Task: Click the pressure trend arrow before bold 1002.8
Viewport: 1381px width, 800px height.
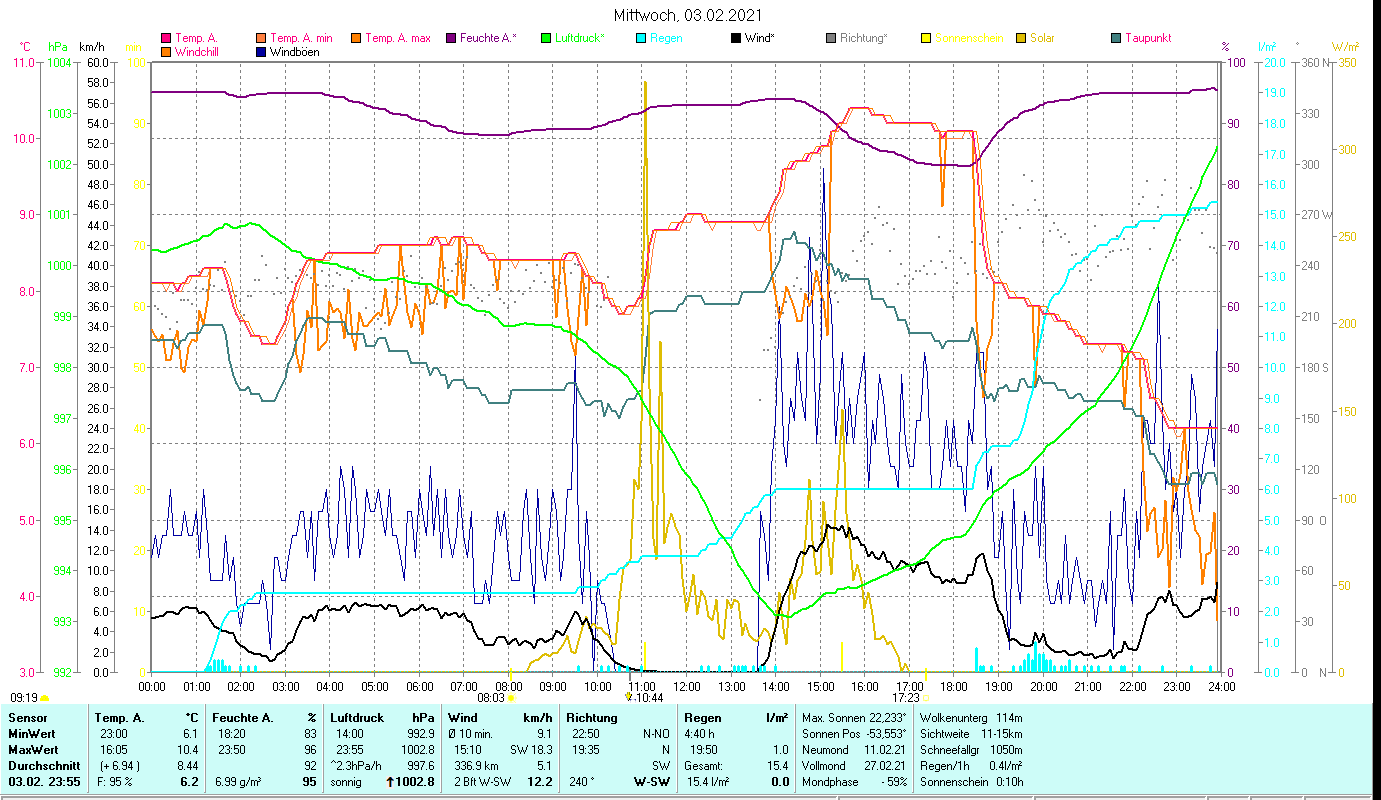Action: click(x=389, y=782)
